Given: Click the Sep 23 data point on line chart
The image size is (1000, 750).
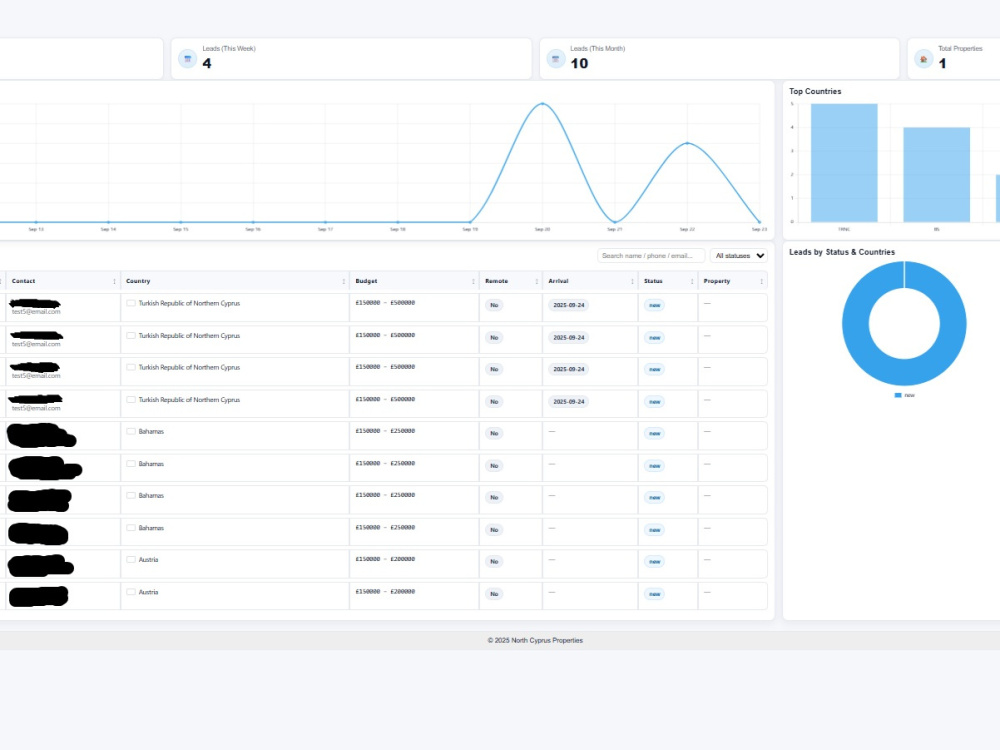Looking at the screenshot, I should (760, 222).
